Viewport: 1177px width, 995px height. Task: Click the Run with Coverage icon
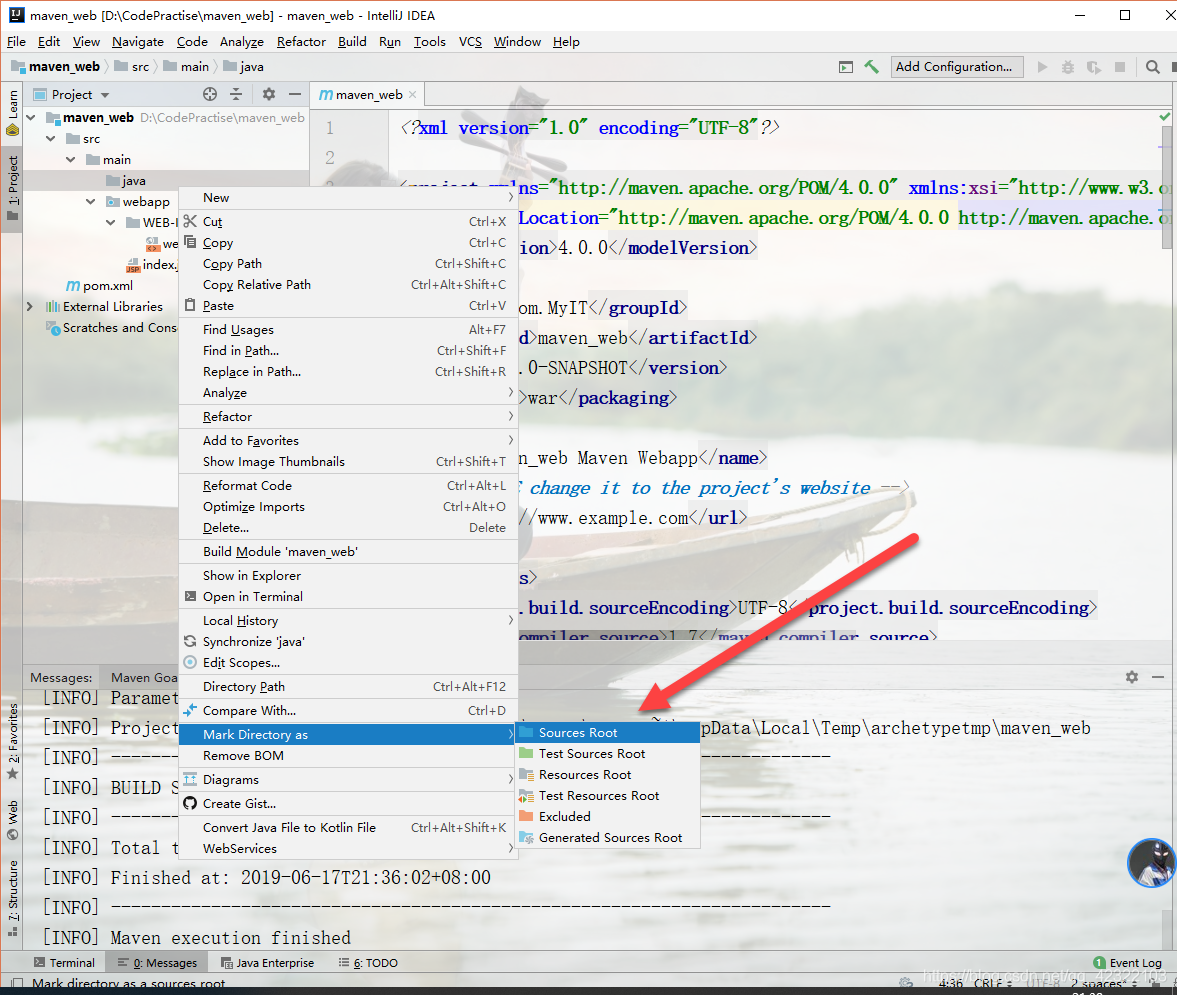tap(1094, 67)
